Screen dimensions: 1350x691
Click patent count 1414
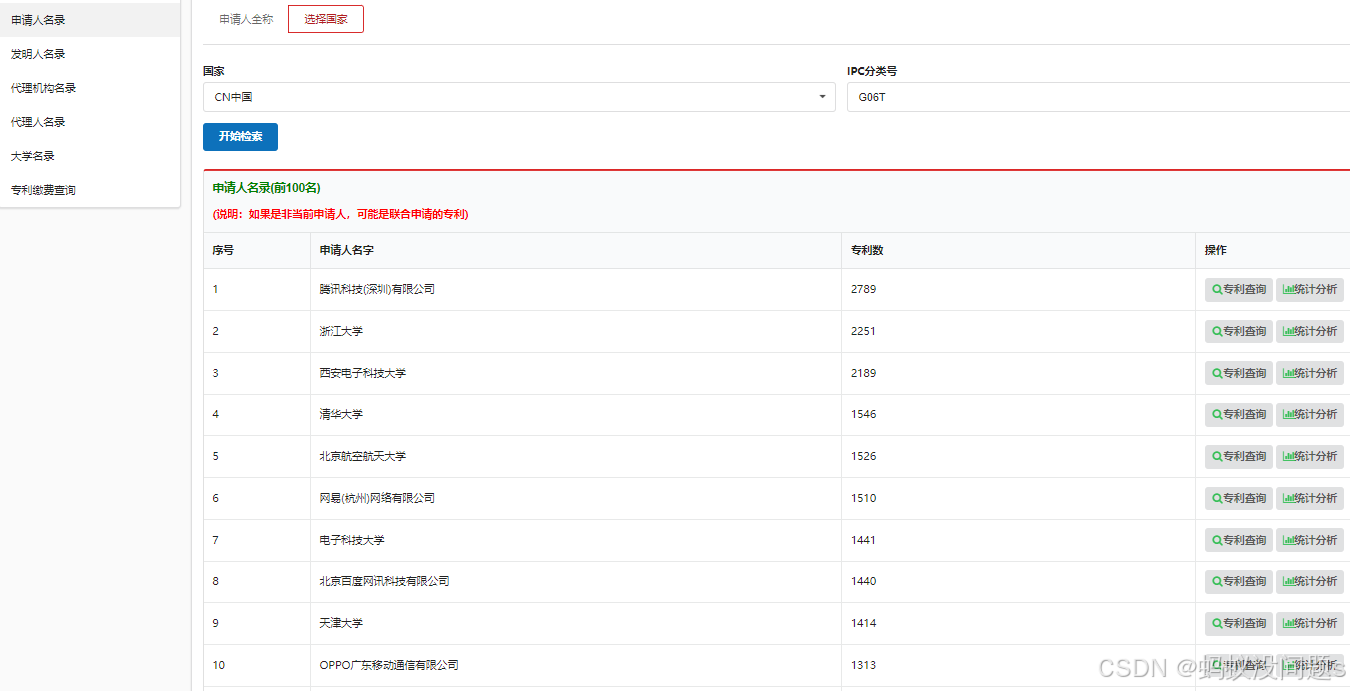pyautogui.click(x=864, y=623)
